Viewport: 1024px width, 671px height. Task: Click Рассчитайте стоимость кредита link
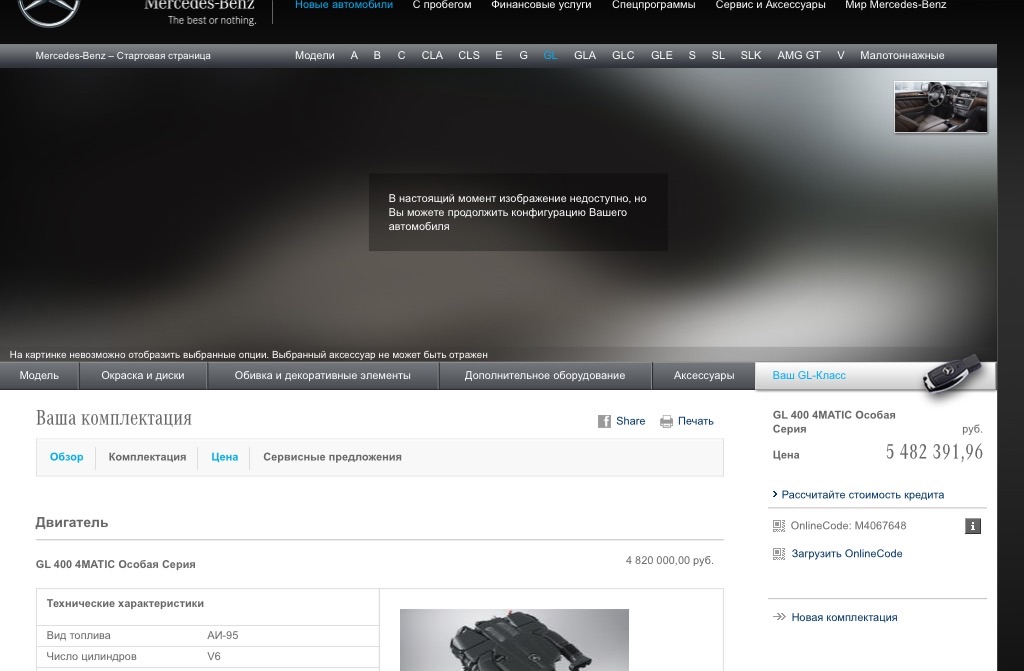863,495
